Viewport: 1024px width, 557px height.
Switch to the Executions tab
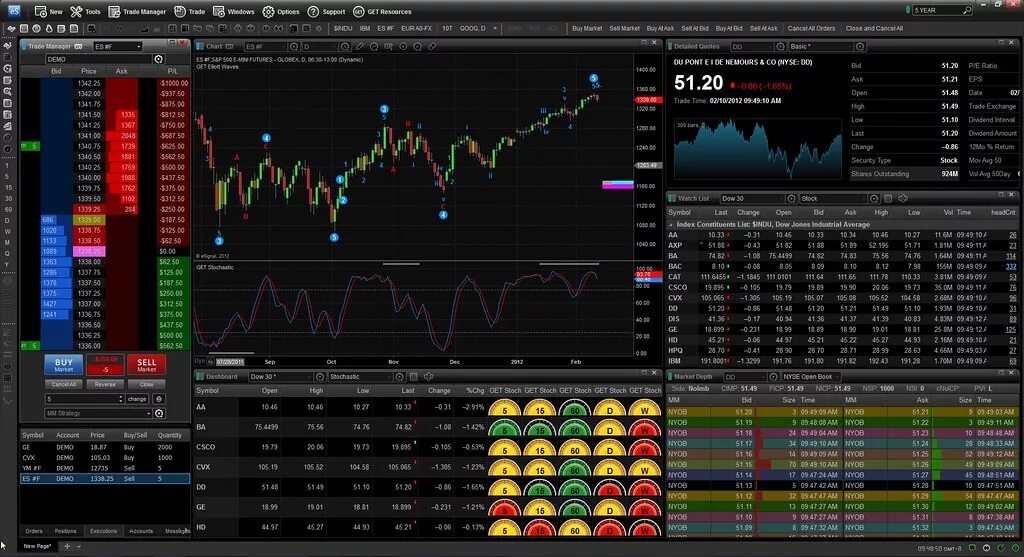[103, 531]
